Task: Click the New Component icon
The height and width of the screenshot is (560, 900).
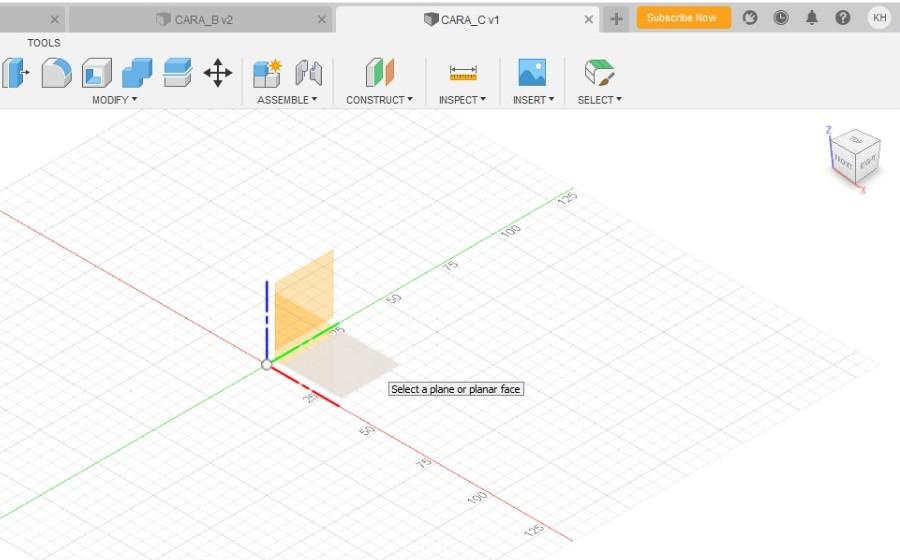Action: [267, 73]
